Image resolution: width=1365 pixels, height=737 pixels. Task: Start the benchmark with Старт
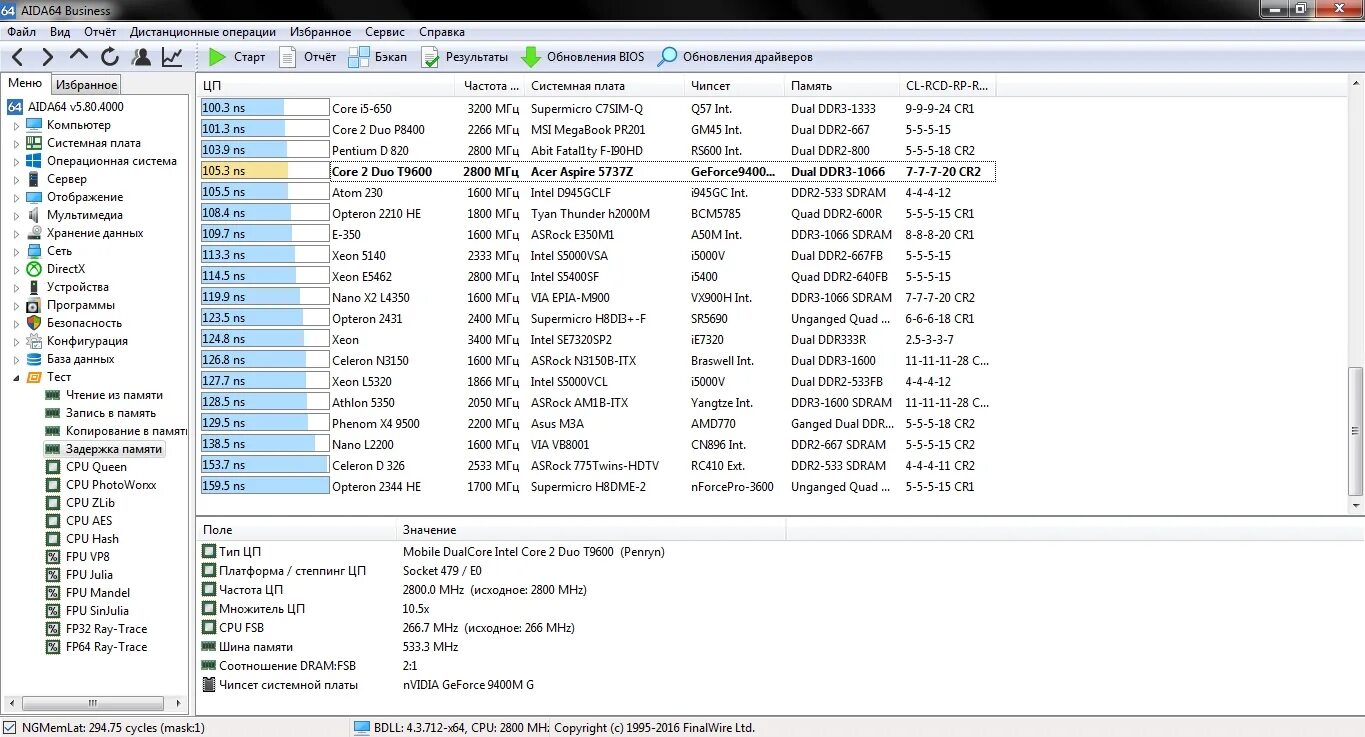237,57
